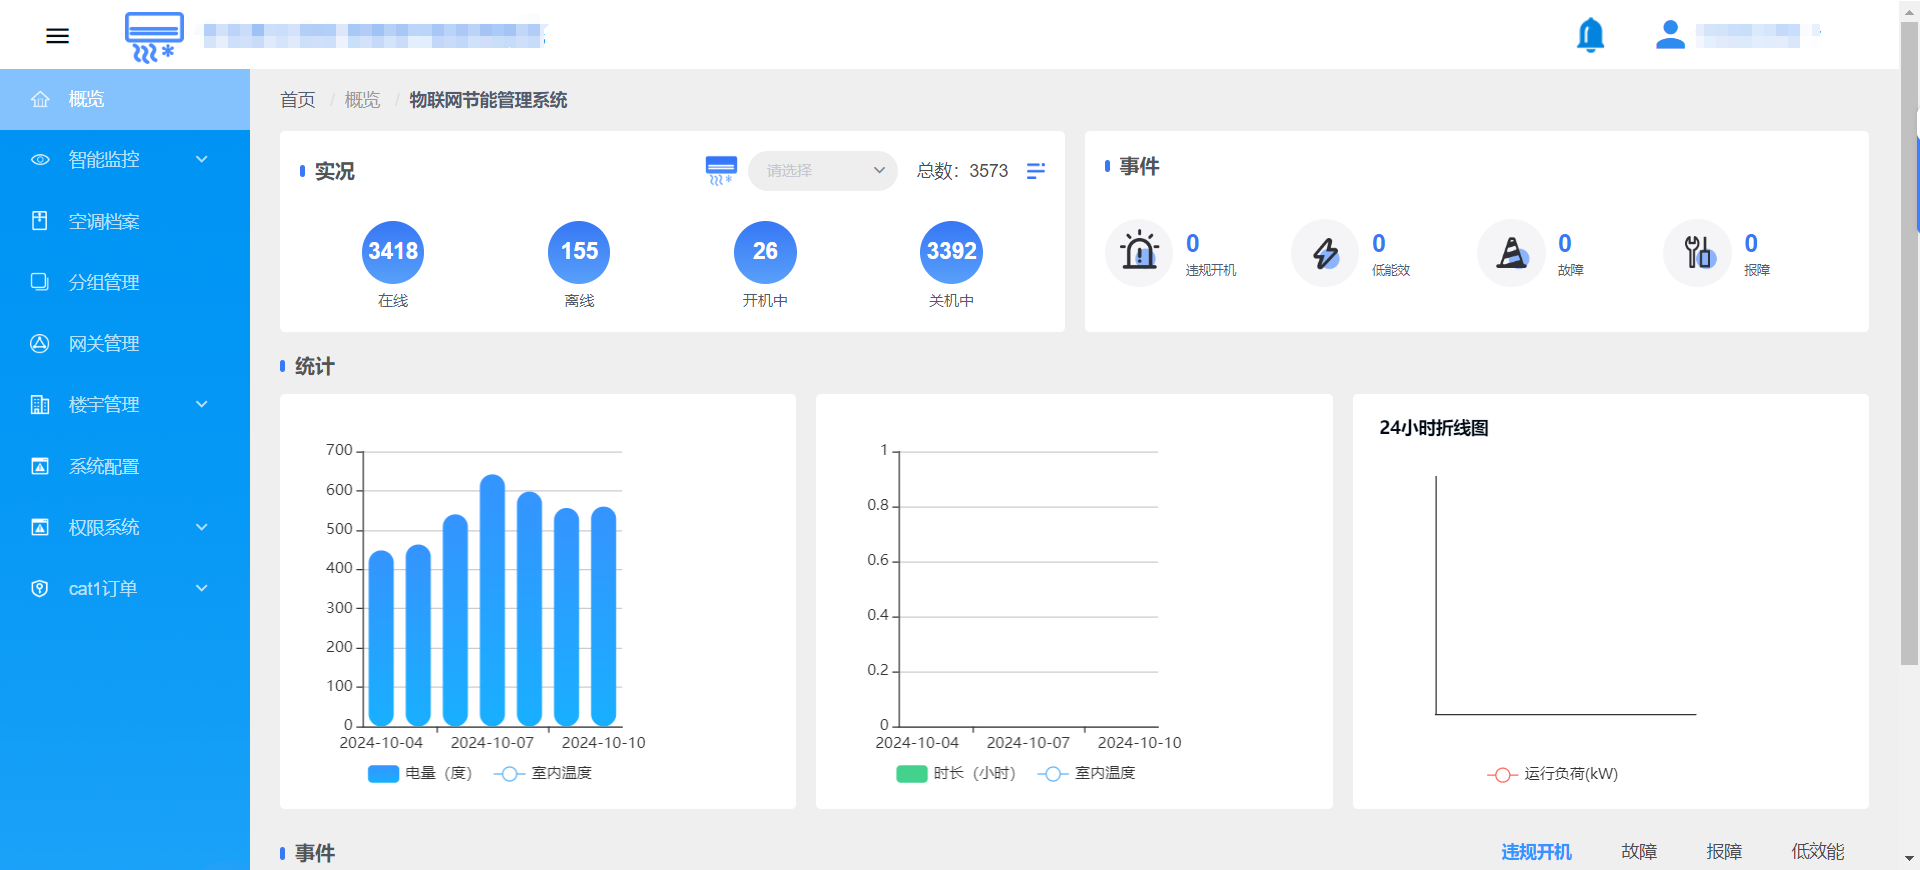
Task: Click the 故障 traffic cone icon
Action: click(x=1511, y=252)
